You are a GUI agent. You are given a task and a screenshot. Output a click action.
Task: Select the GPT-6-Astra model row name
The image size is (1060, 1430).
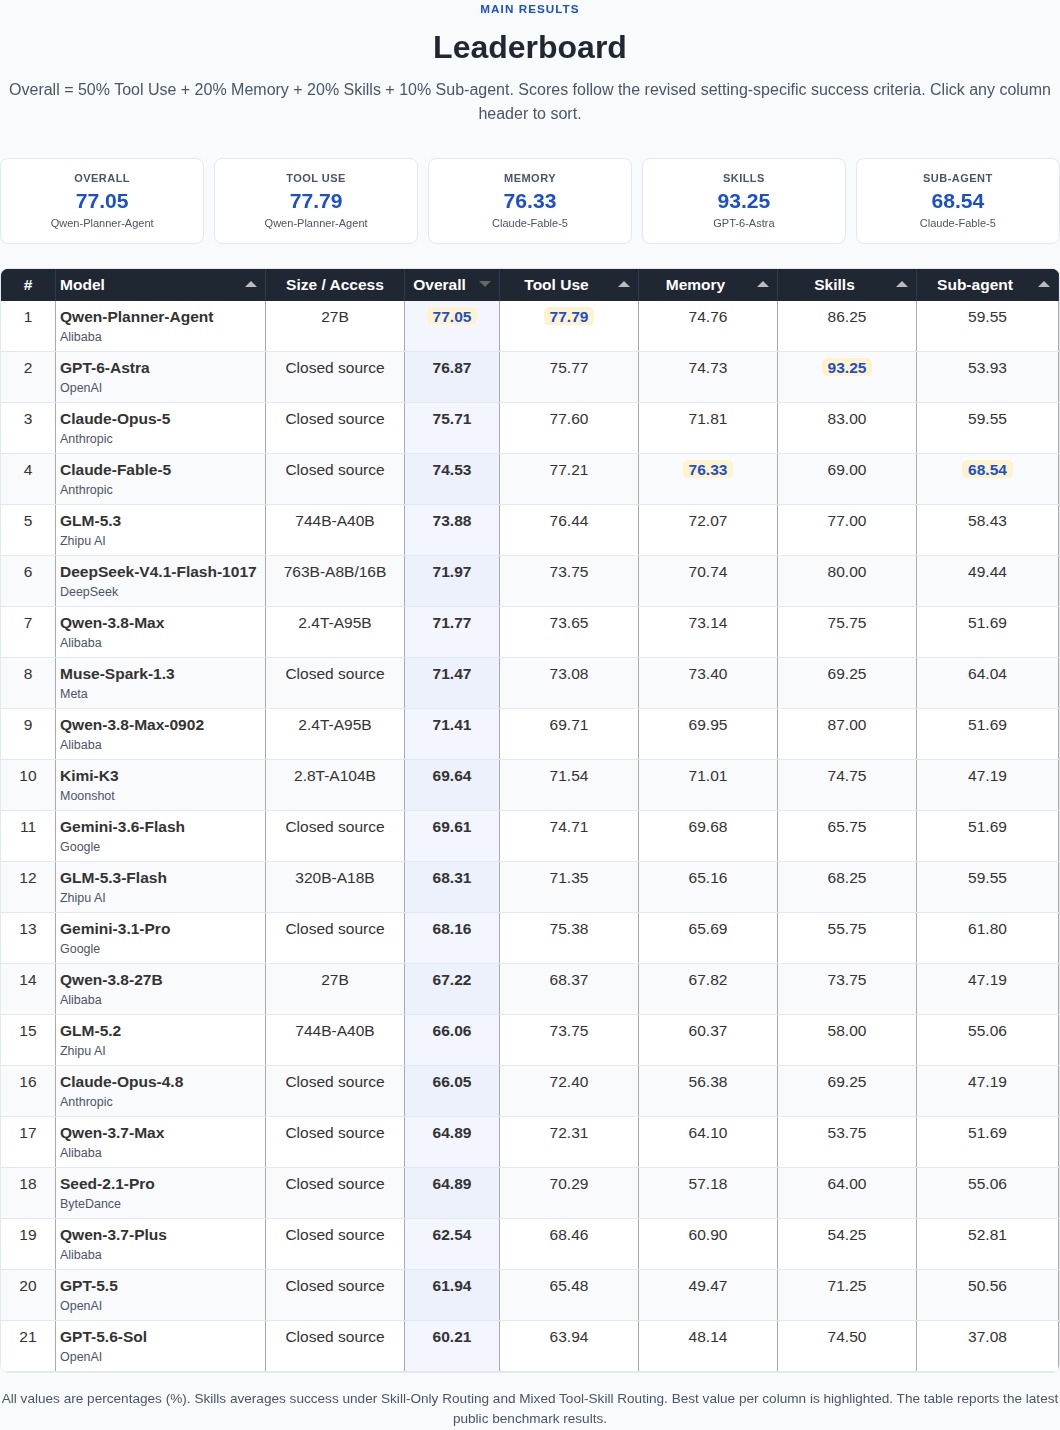tap(105, 368)
